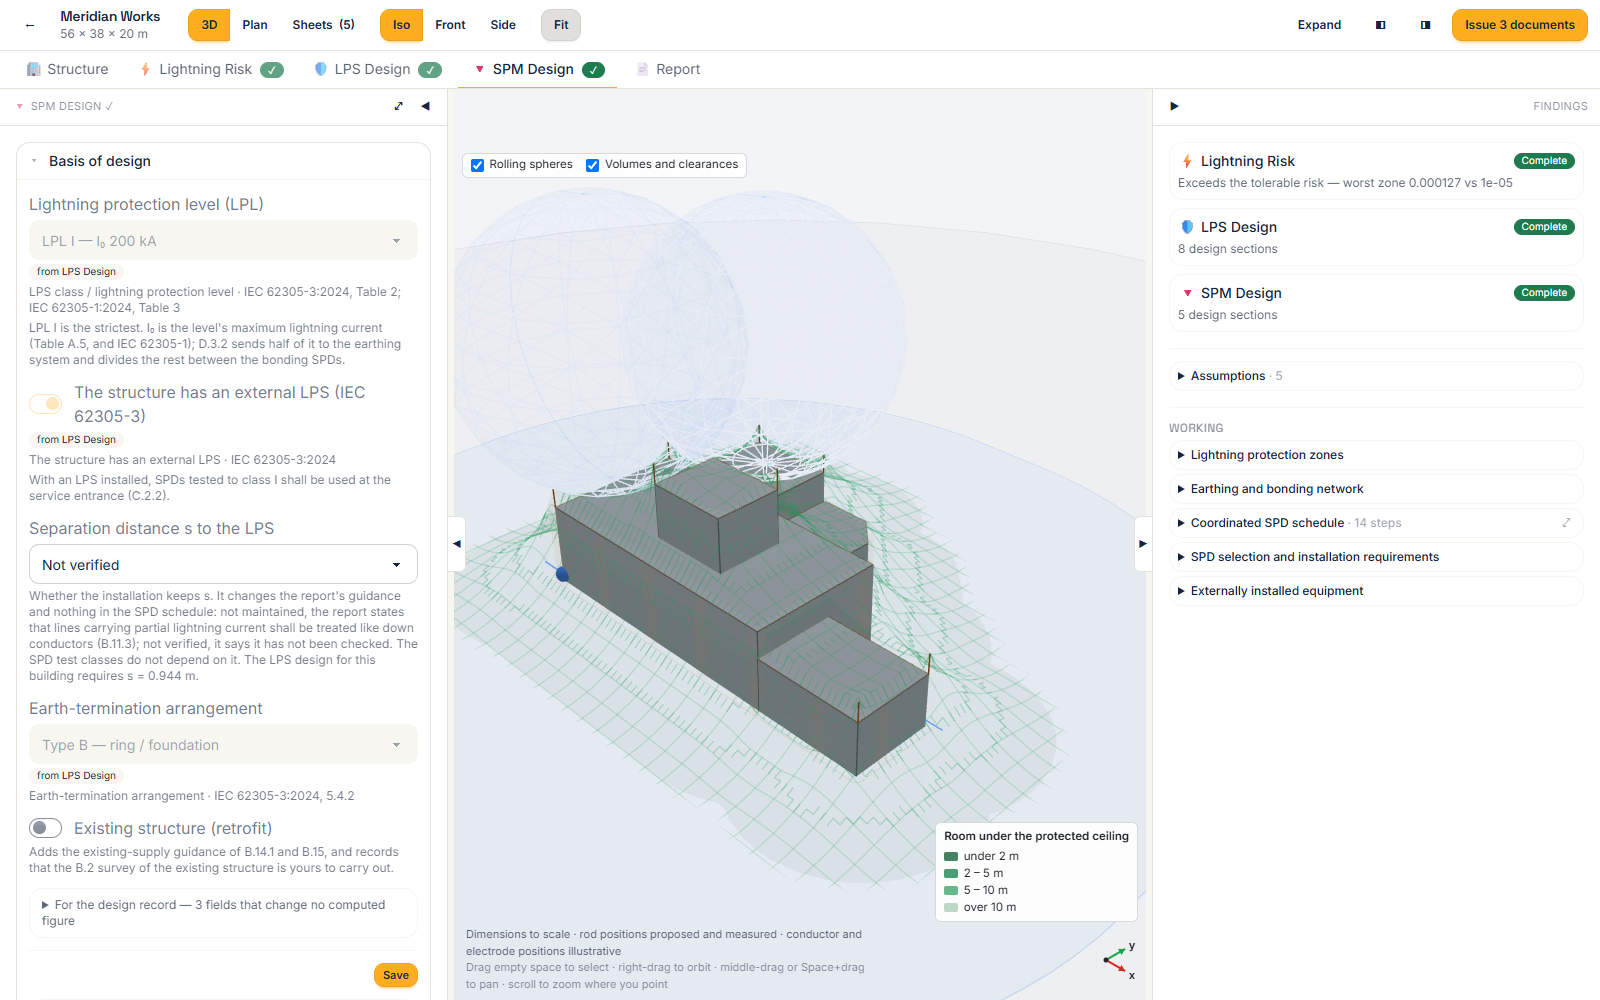This screenshot has height=1000, width=1600.
Task: Click the expand icon in SPM Design header
Action: click(399, 106)
